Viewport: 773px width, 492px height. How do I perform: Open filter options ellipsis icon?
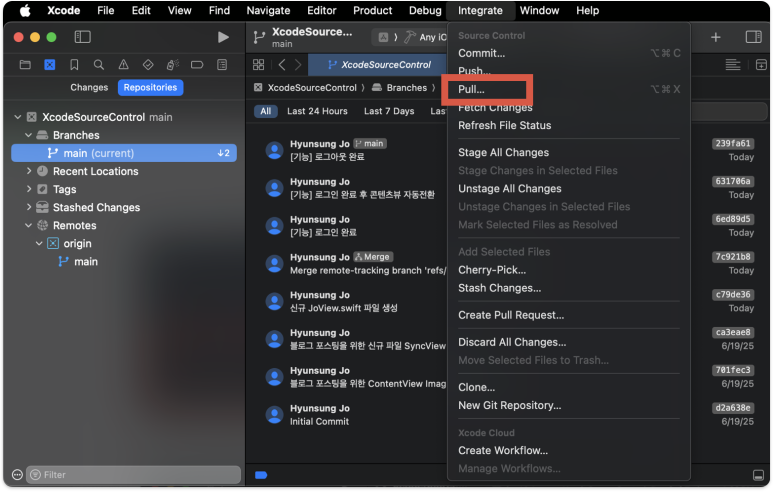coord(17,475)
